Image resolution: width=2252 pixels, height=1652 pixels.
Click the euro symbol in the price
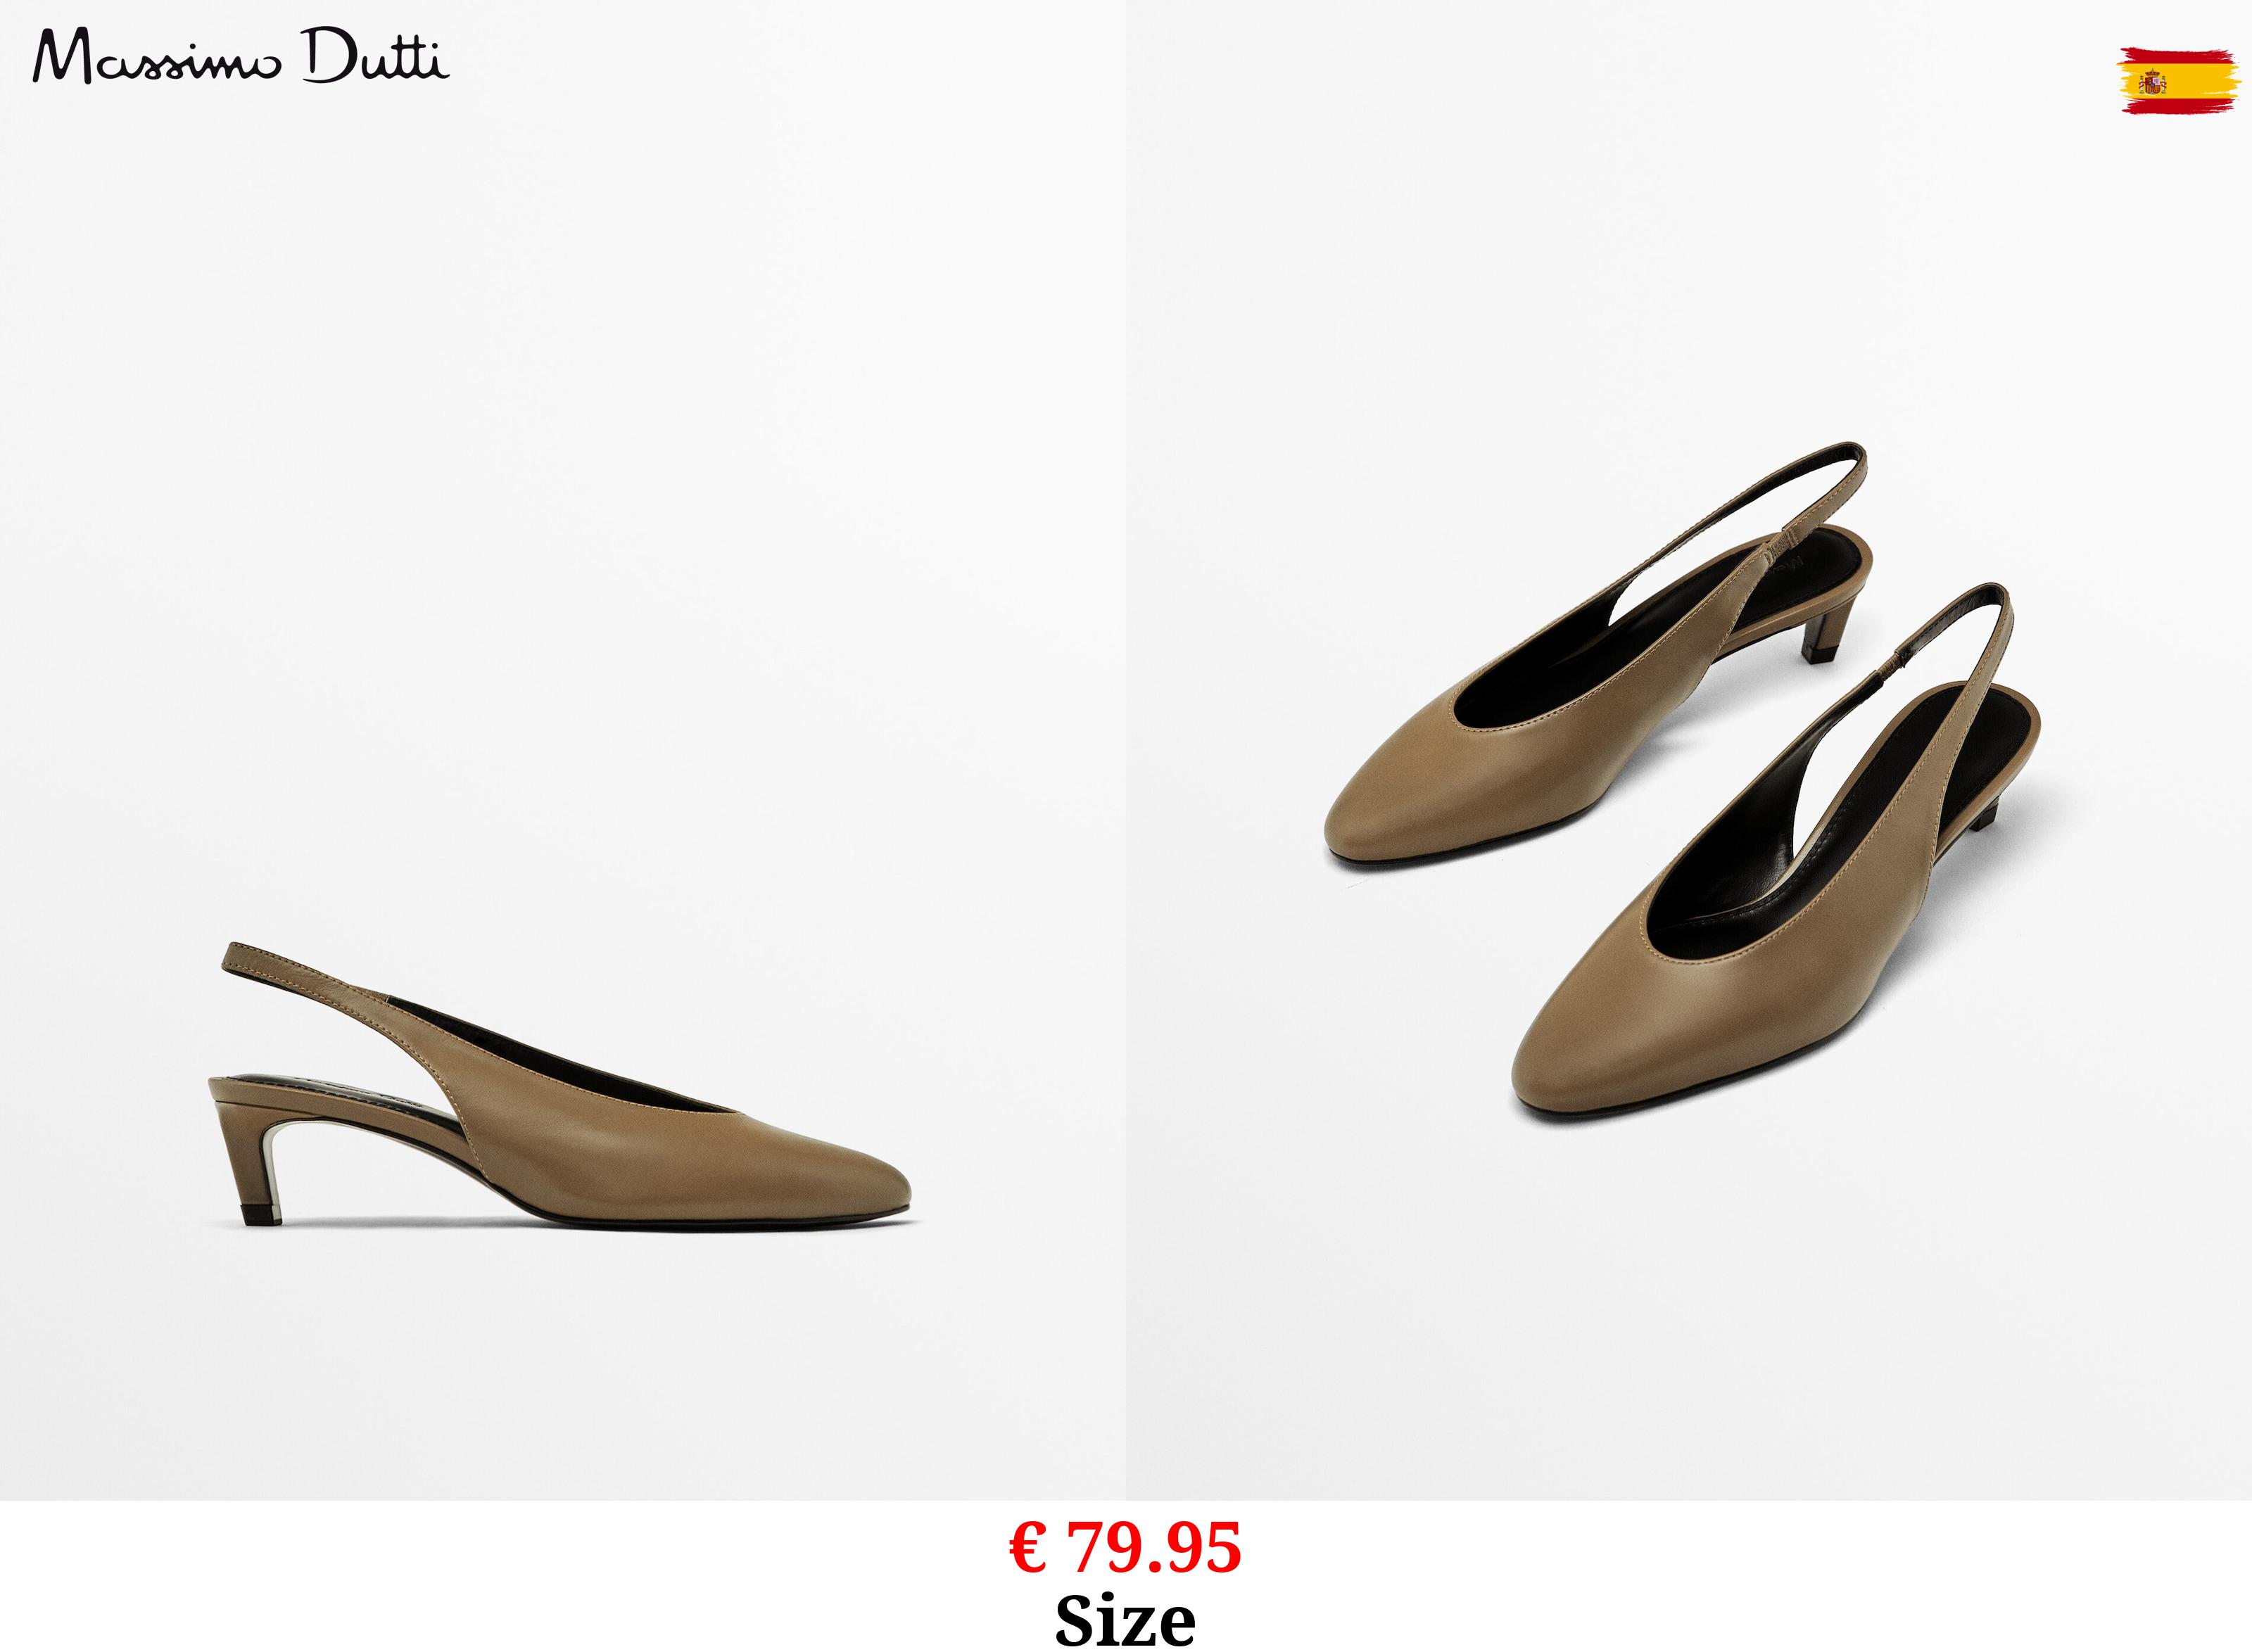click(1029, 1549)
